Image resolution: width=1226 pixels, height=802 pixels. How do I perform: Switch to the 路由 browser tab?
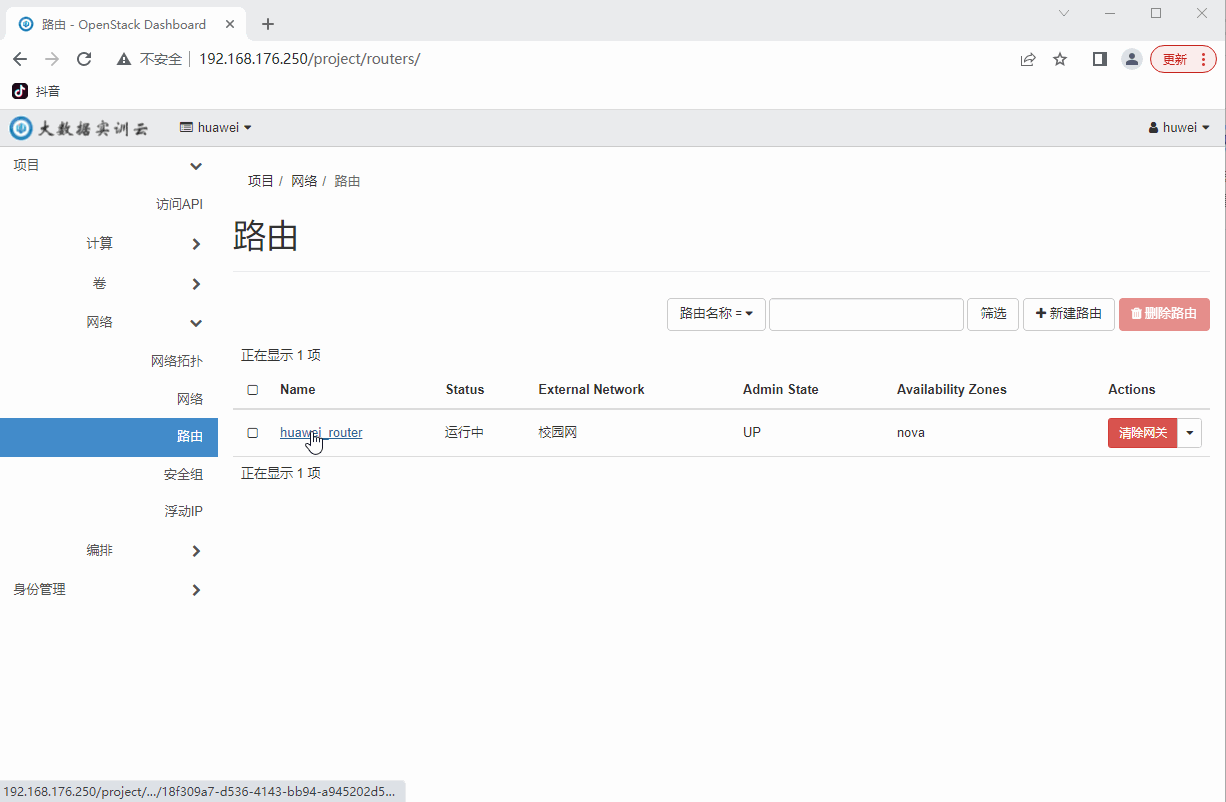pyautogui.click(x=120, y=24)
